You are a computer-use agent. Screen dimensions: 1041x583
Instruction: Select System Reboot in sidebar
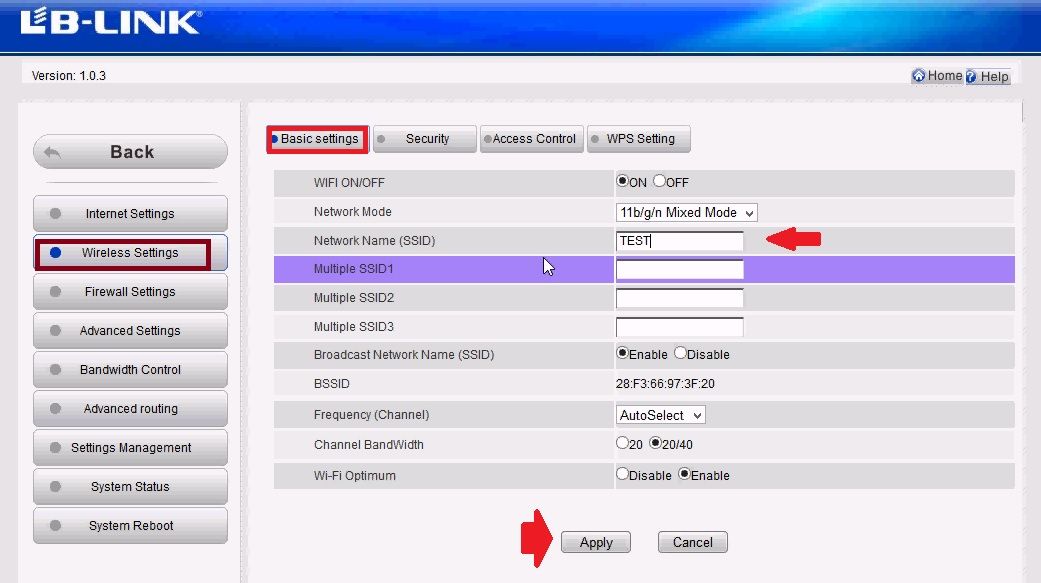130,526
